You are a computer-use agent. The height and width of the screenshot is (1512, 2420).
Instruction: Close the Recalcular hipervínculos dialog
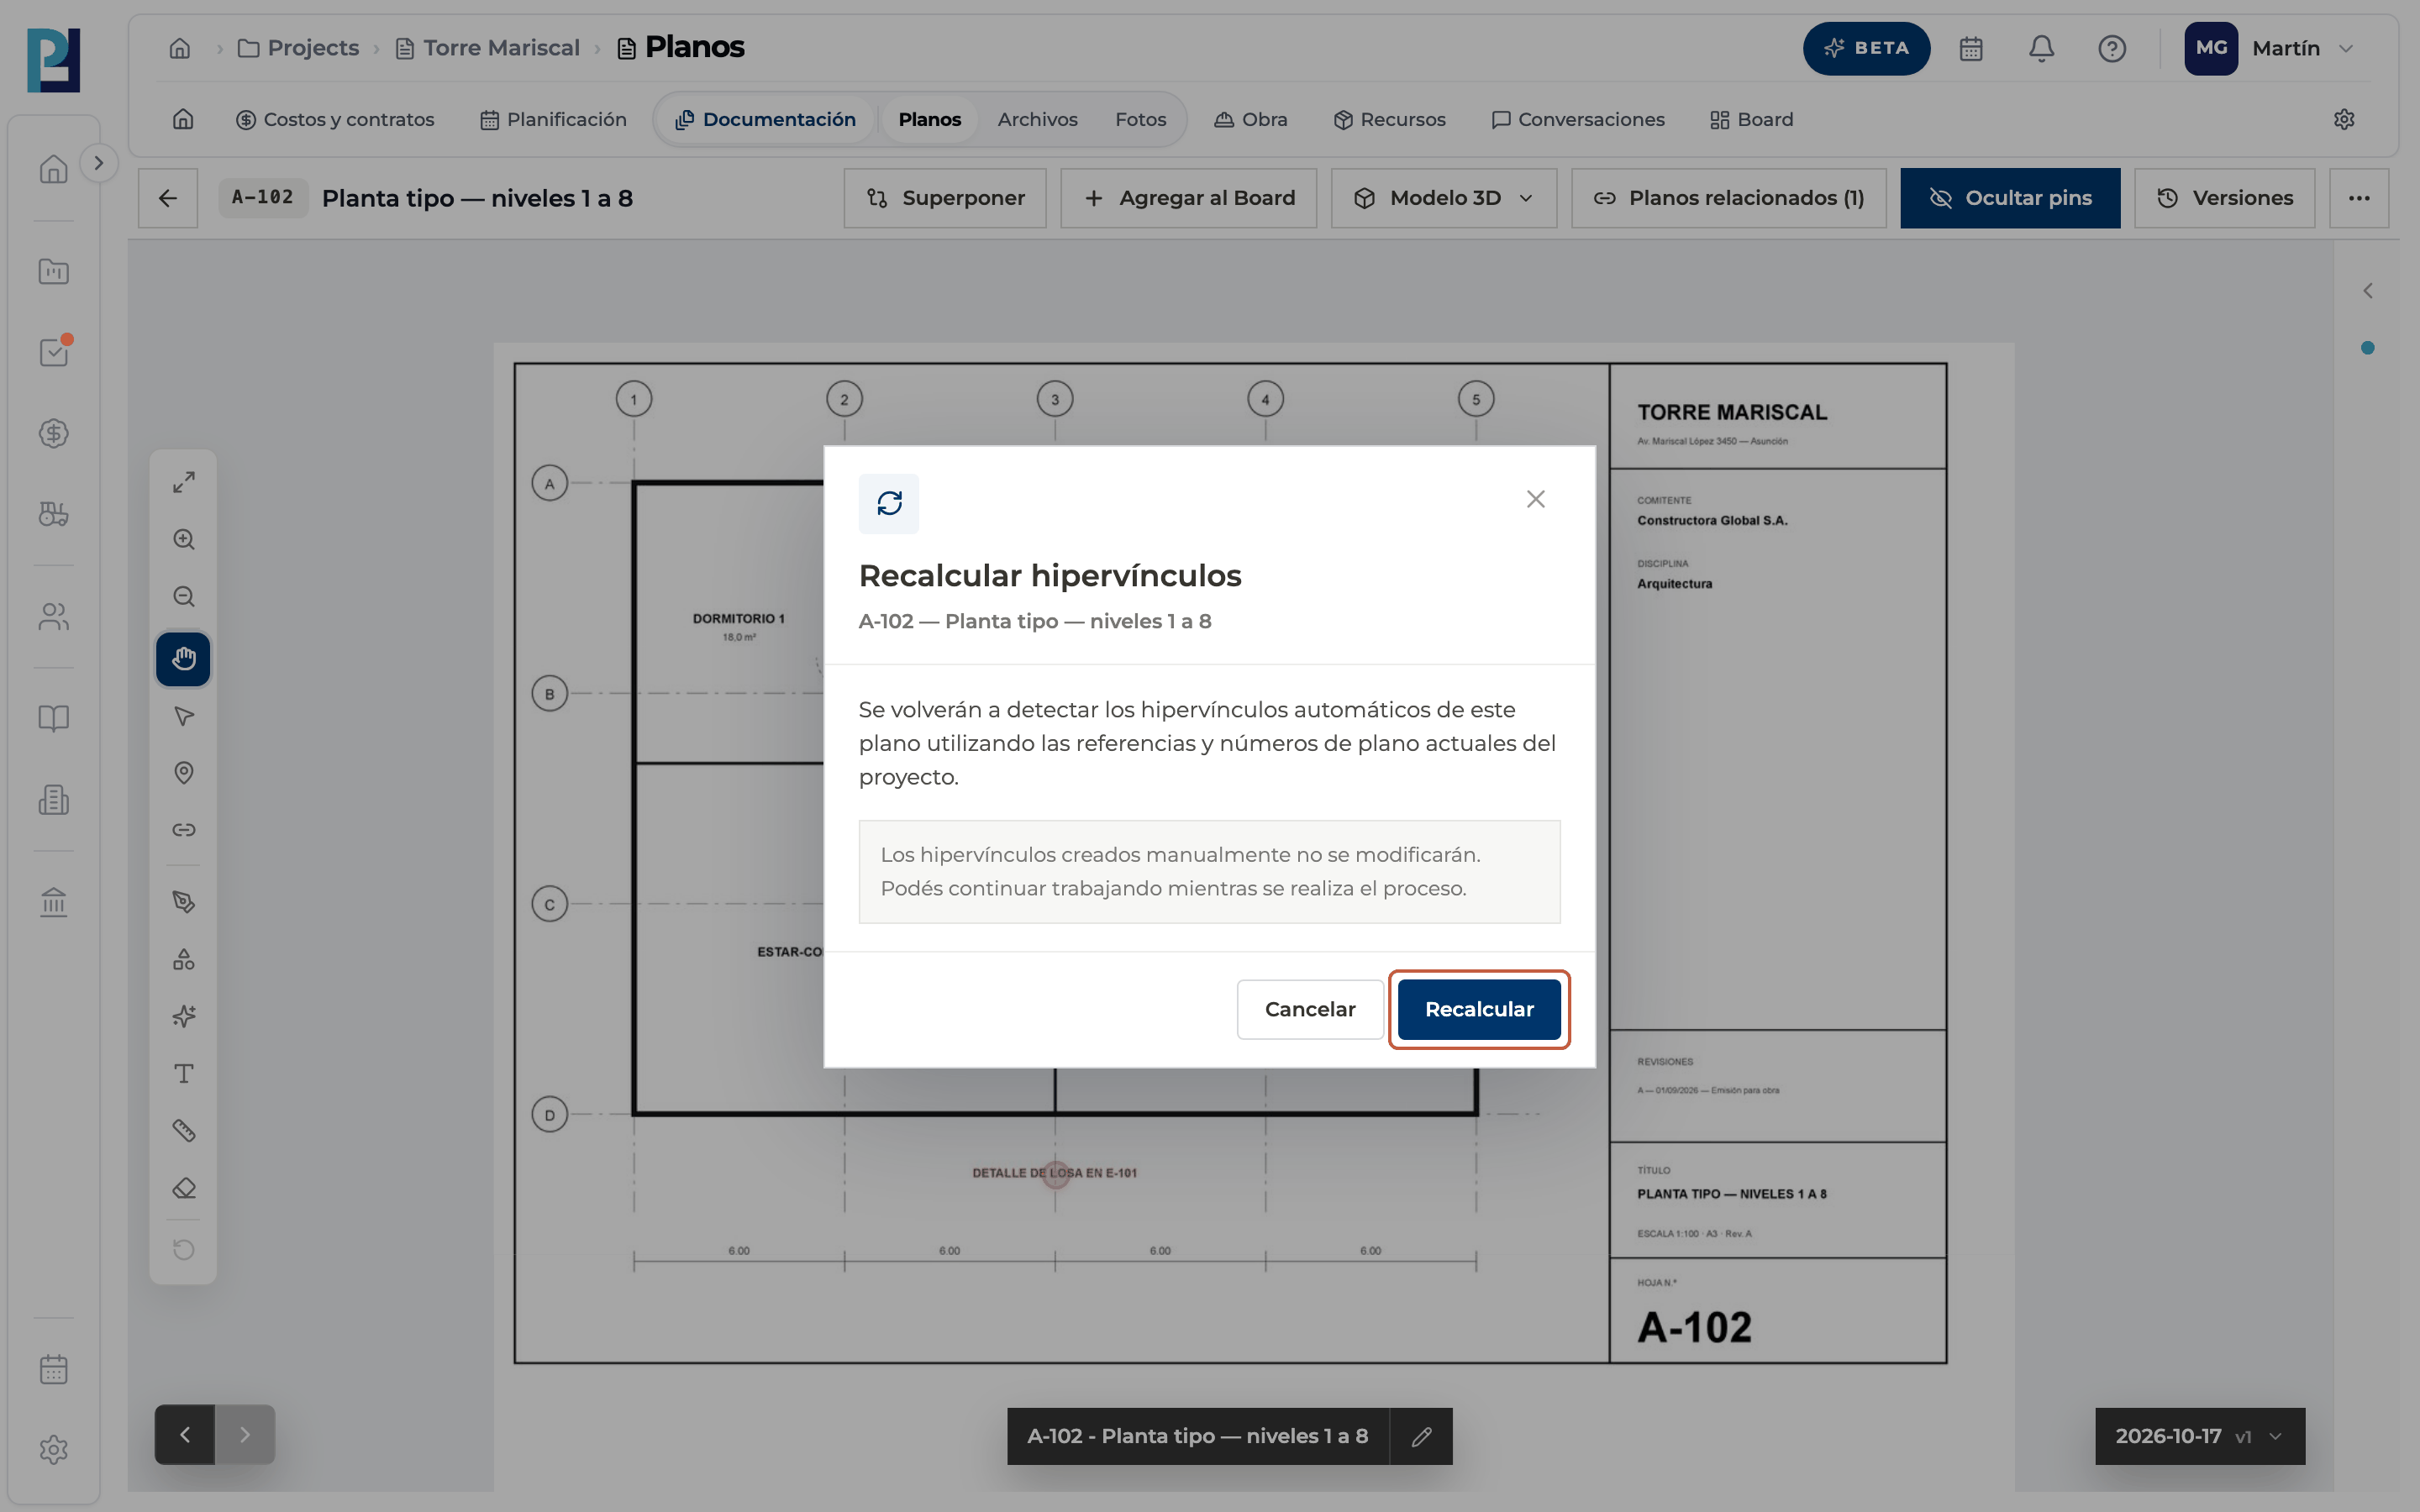[x=1536, y=499]
